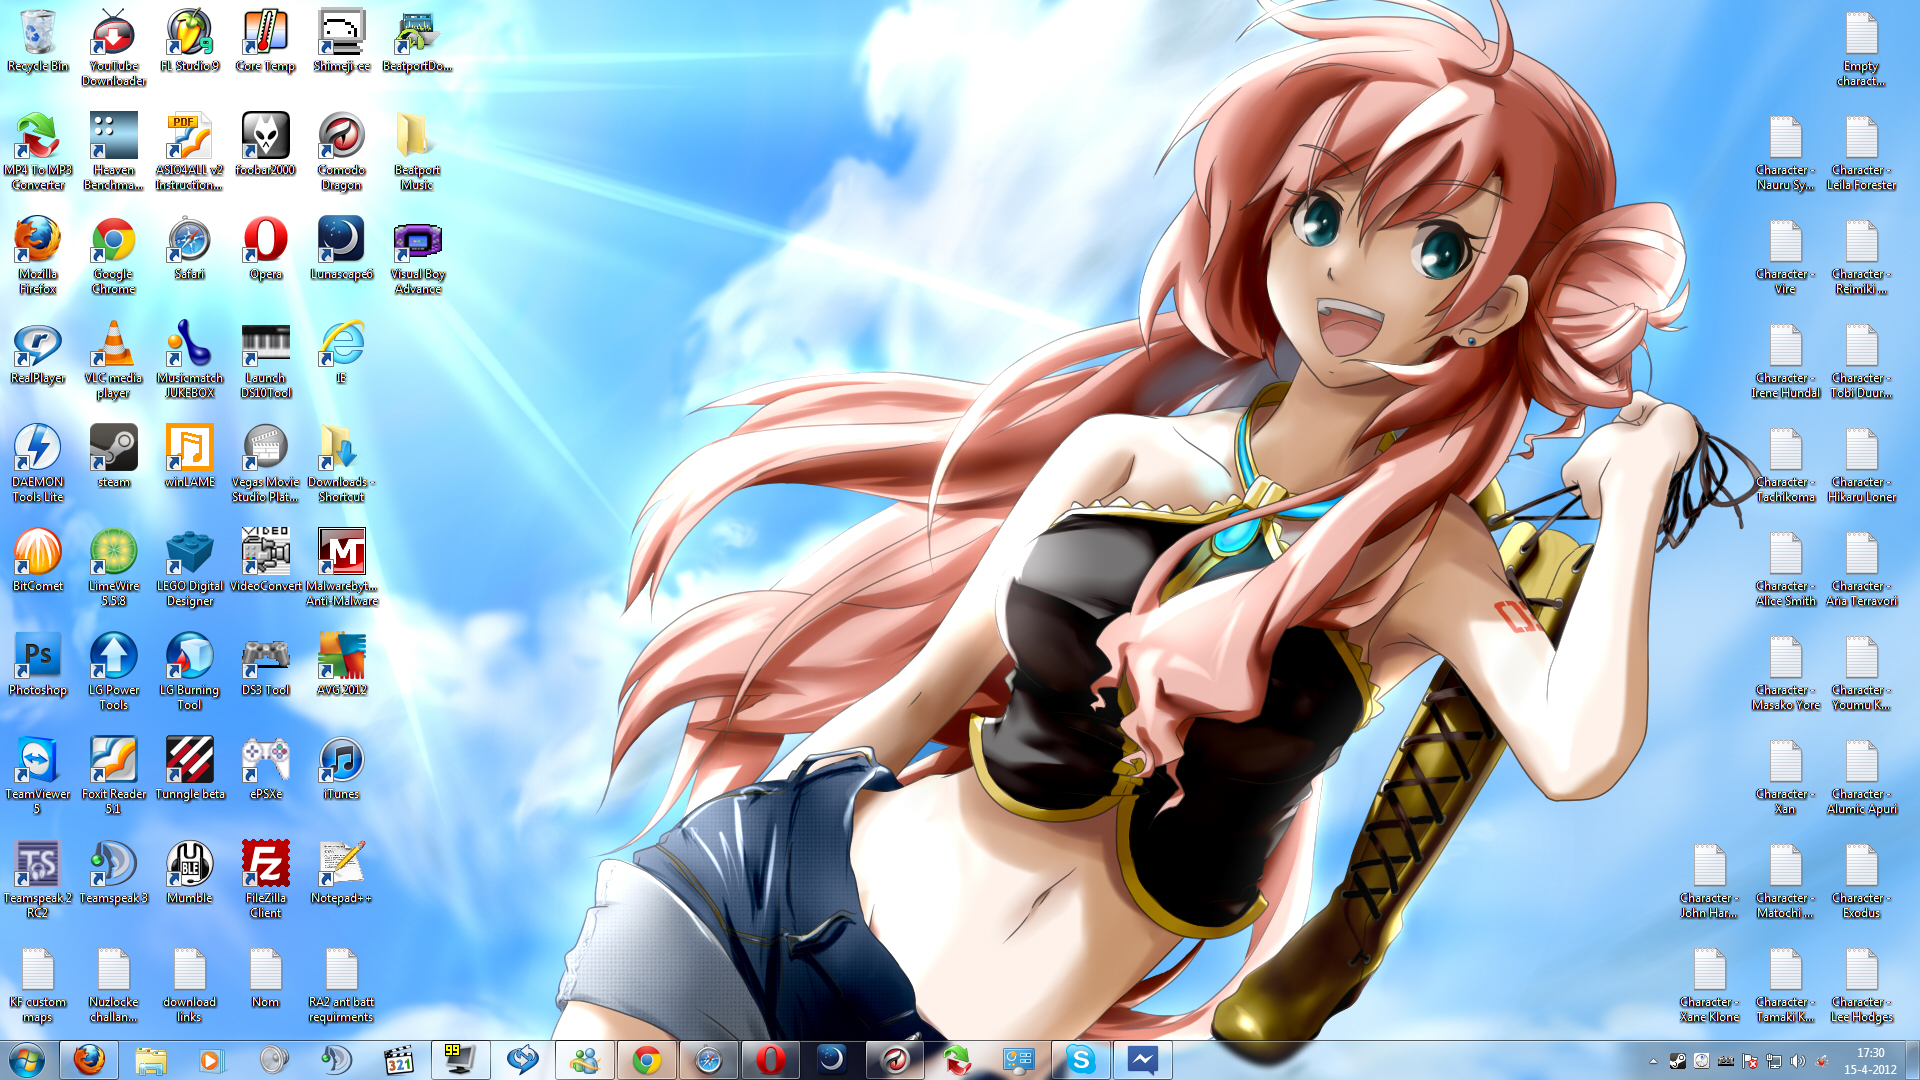Viewport: 1920px width, 1080px height.
Task: Select the Malwarebytes Anti-Malware icon
Action: [342, 568]
